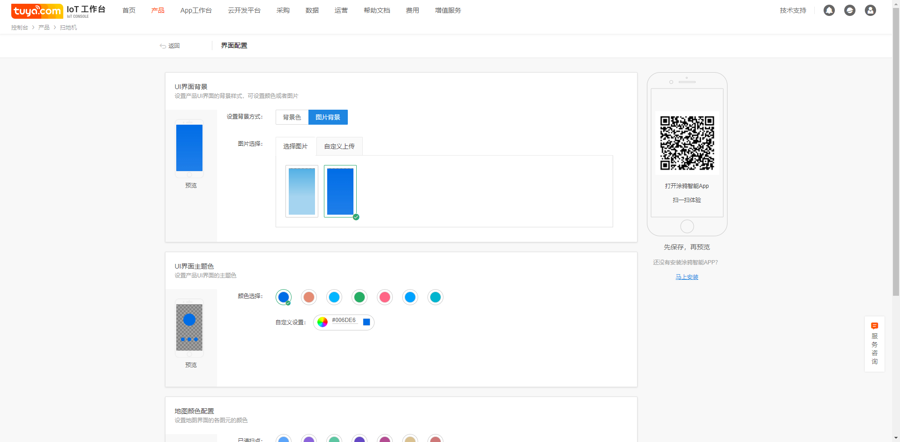Viewport: 900px width, 442px height.
Task: Open the messages chat icon in header
Action: click(850, 10)
